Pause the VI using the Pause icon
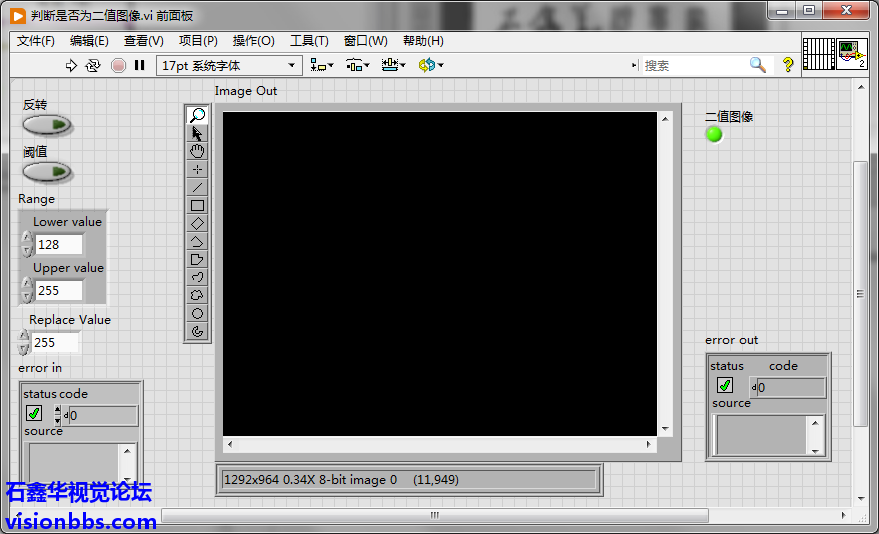Image resolution: width=879 pixels, height=534 pixels. click(140, 65)
